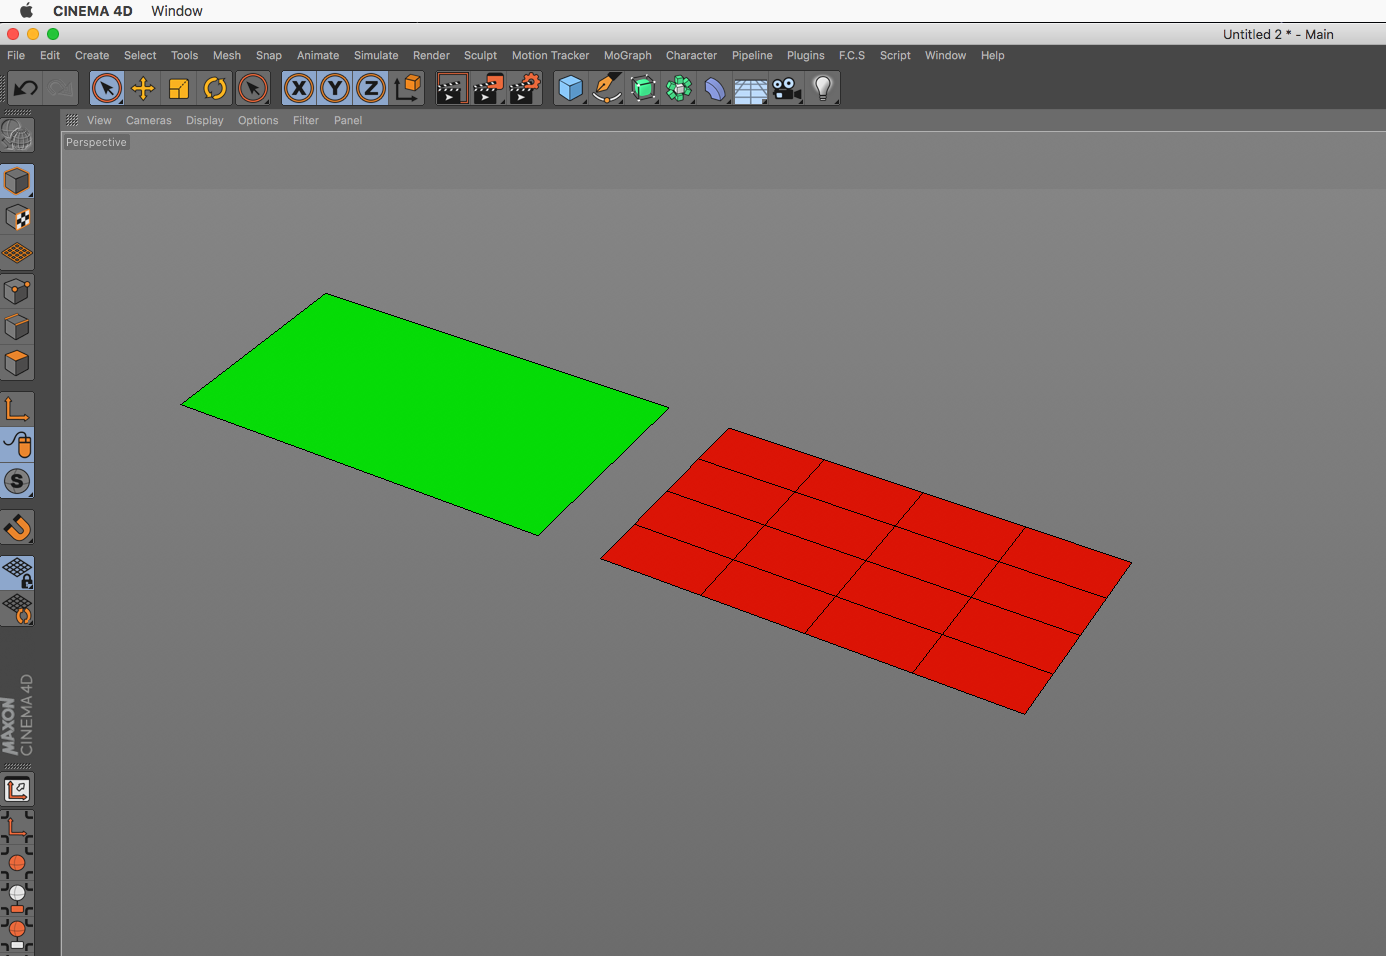Click the Array modeling object icon
The image size is (1386, 956).
679,88
